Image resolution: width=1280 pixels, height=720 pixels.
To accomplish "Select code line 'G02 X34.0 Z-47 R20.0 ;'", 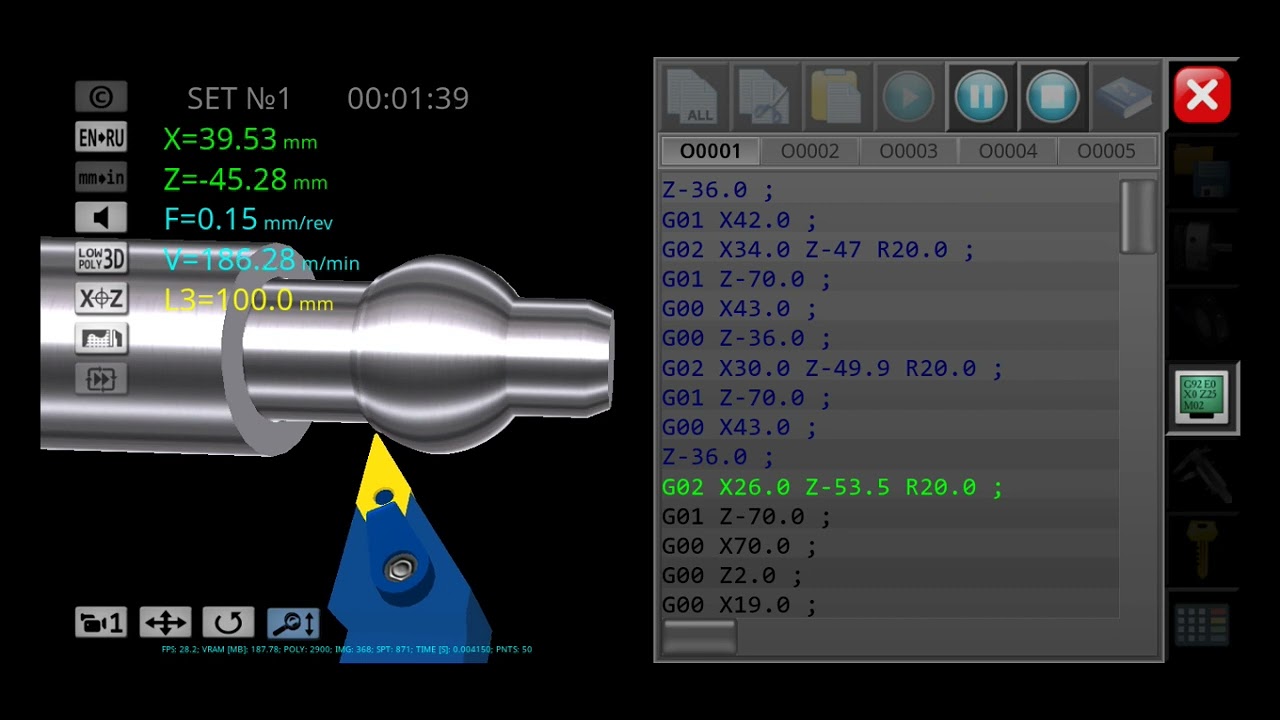I will (x=818, y=250).
